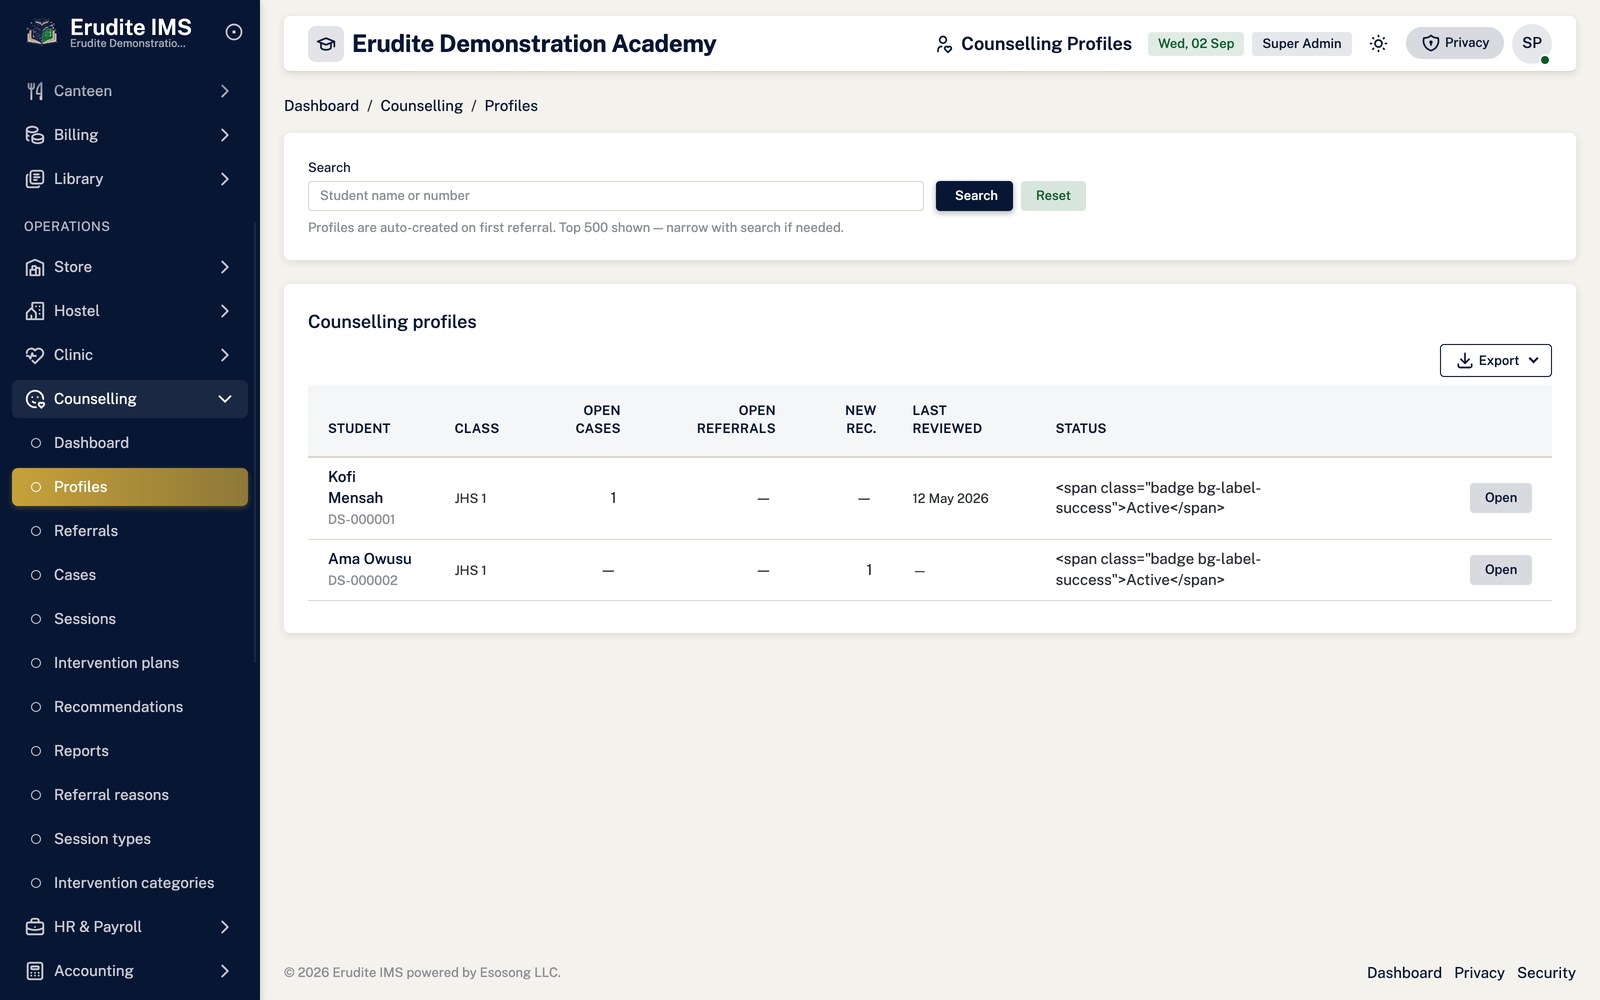
Task: Open the SP user avatar menu
Action: [1532, 43]
